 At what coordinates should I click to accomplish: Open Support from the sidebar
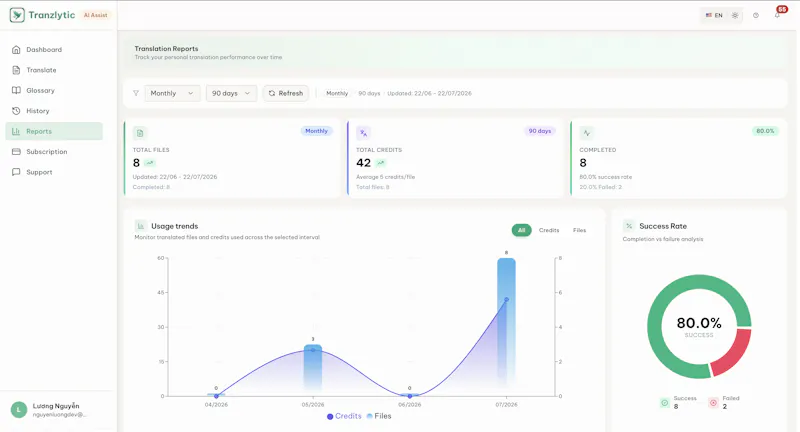click(x=54, y=172)
